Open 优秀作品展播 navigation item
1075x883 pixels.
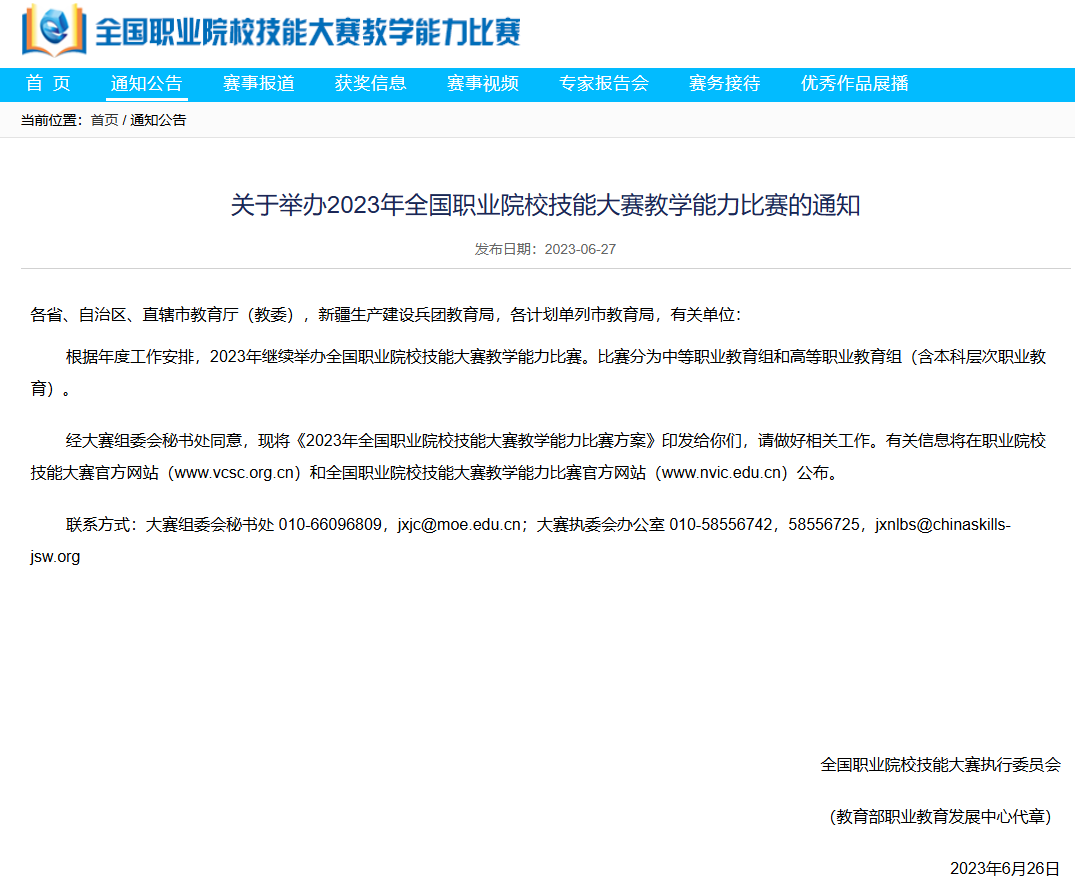(x=854, y=84)
